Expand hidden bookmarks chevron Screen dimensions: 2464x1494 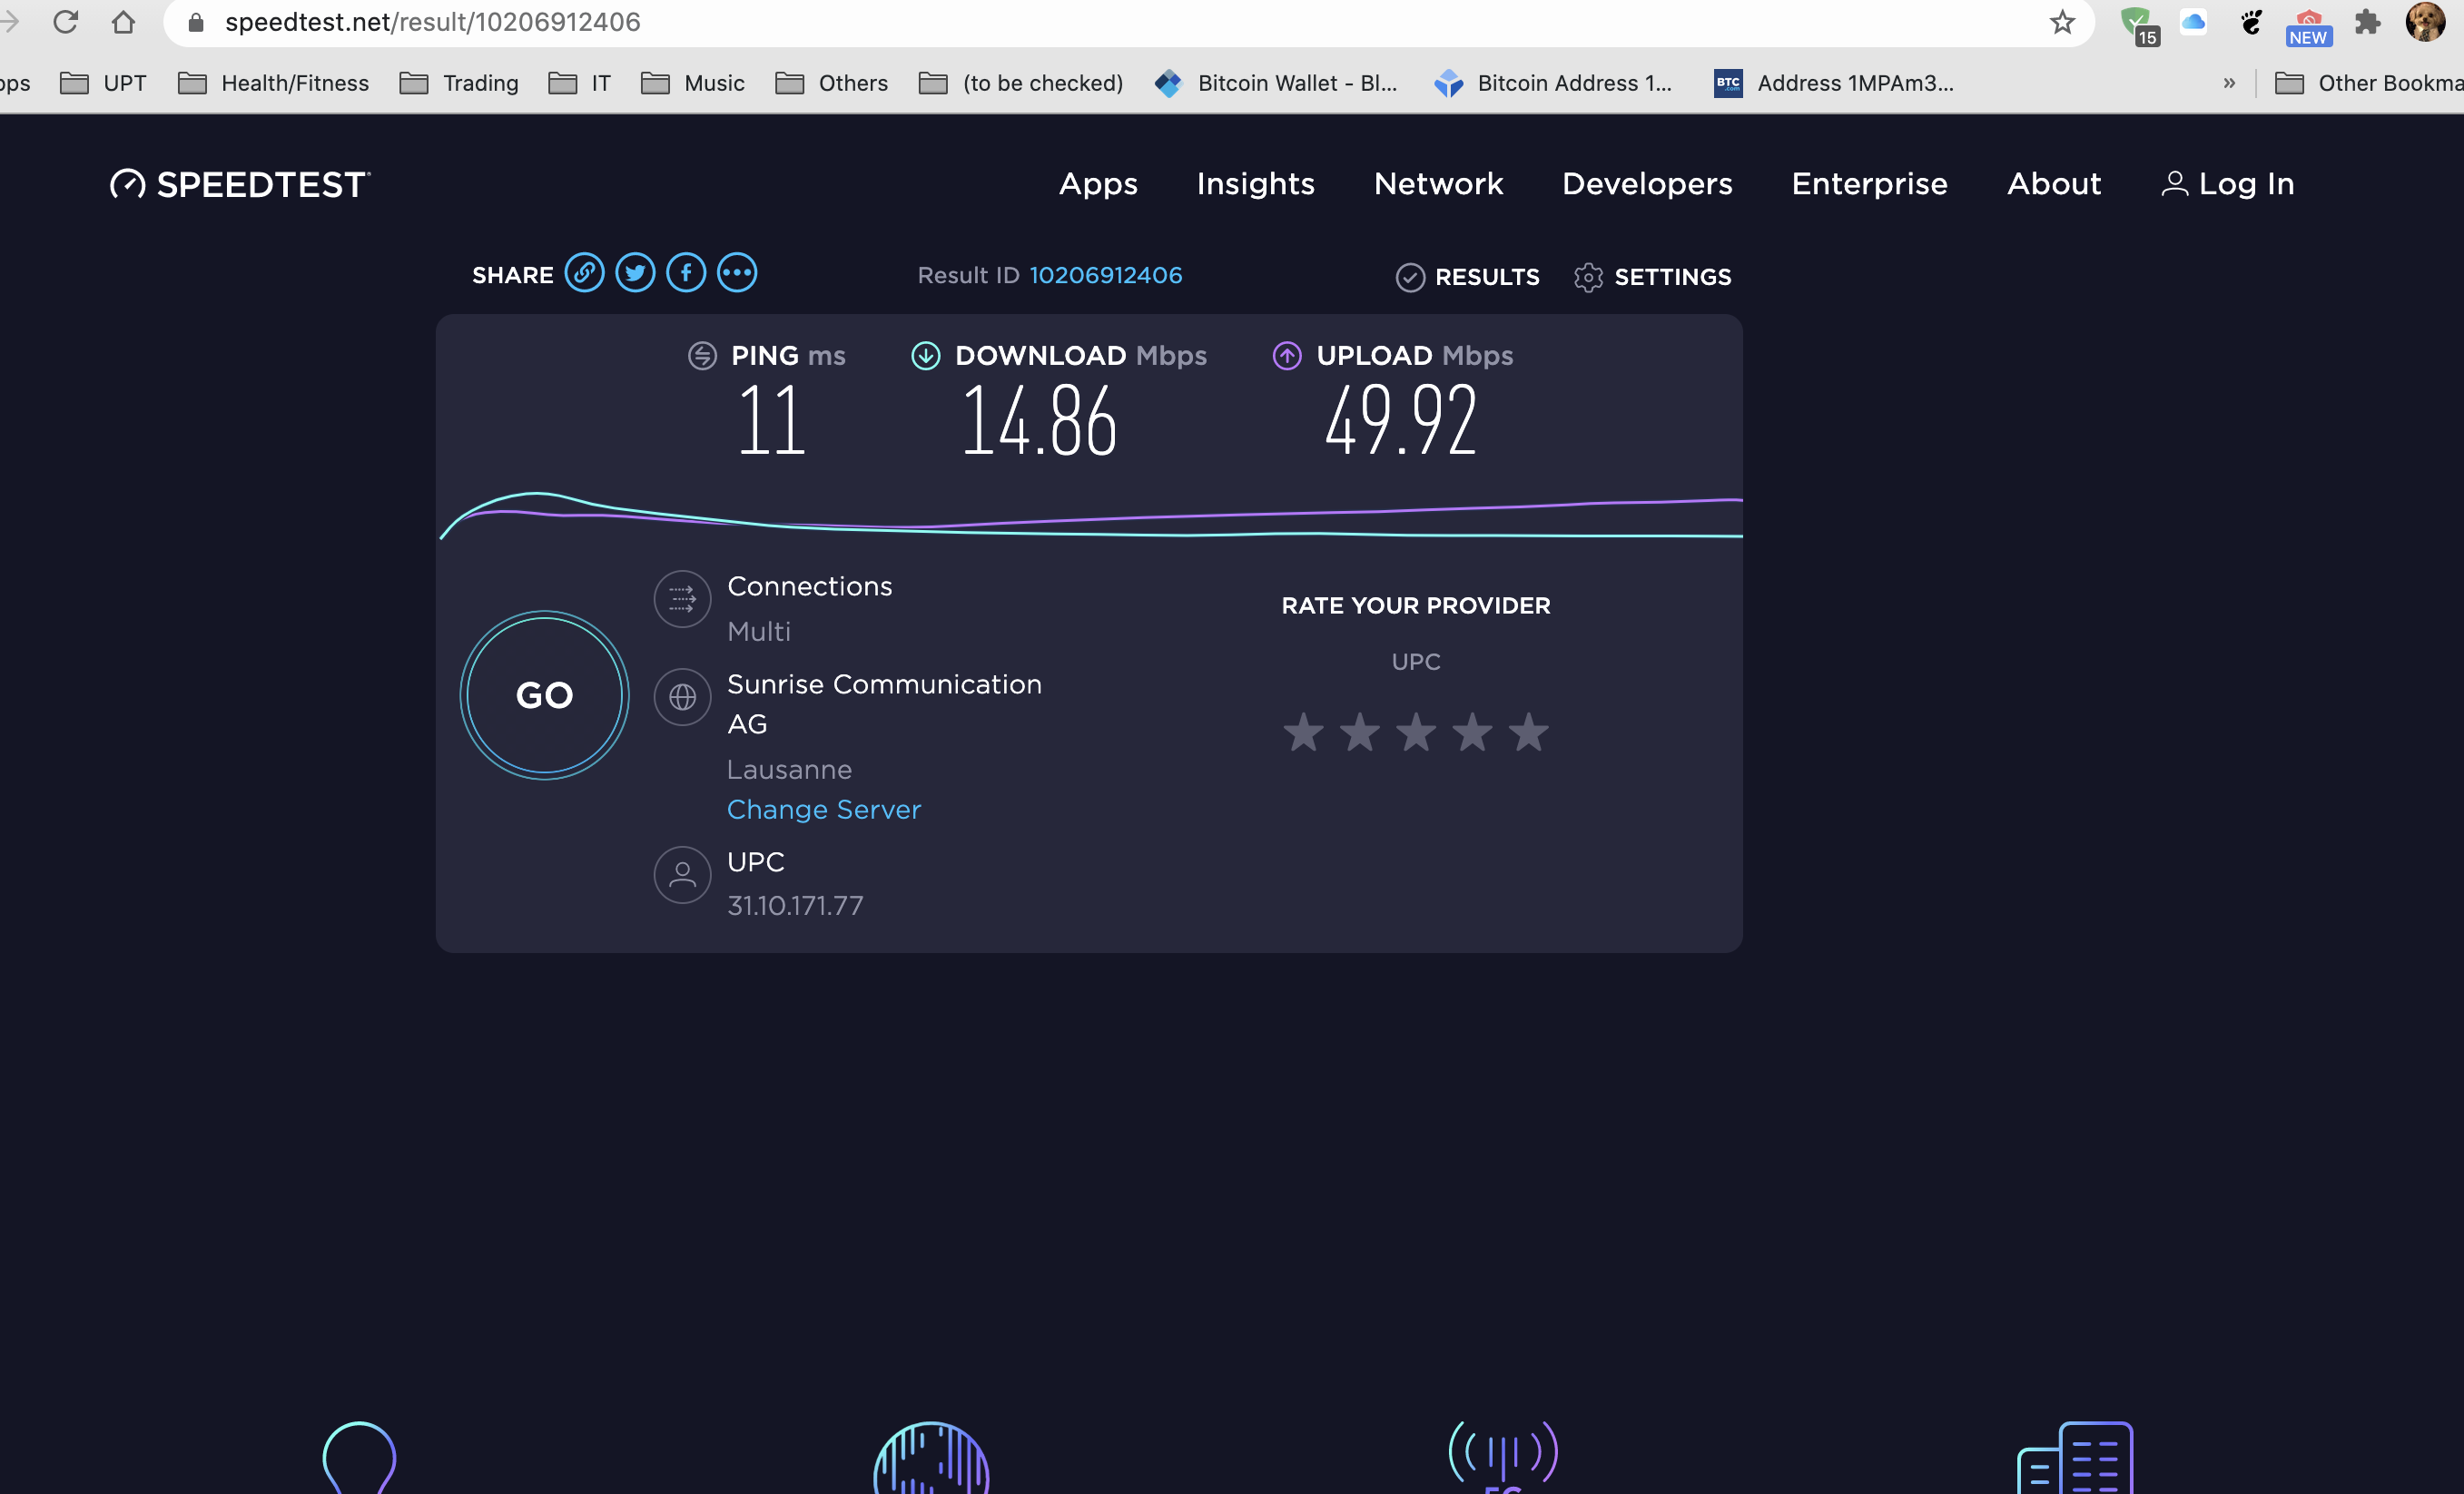pyautogui.click(x=2229, y=83)
